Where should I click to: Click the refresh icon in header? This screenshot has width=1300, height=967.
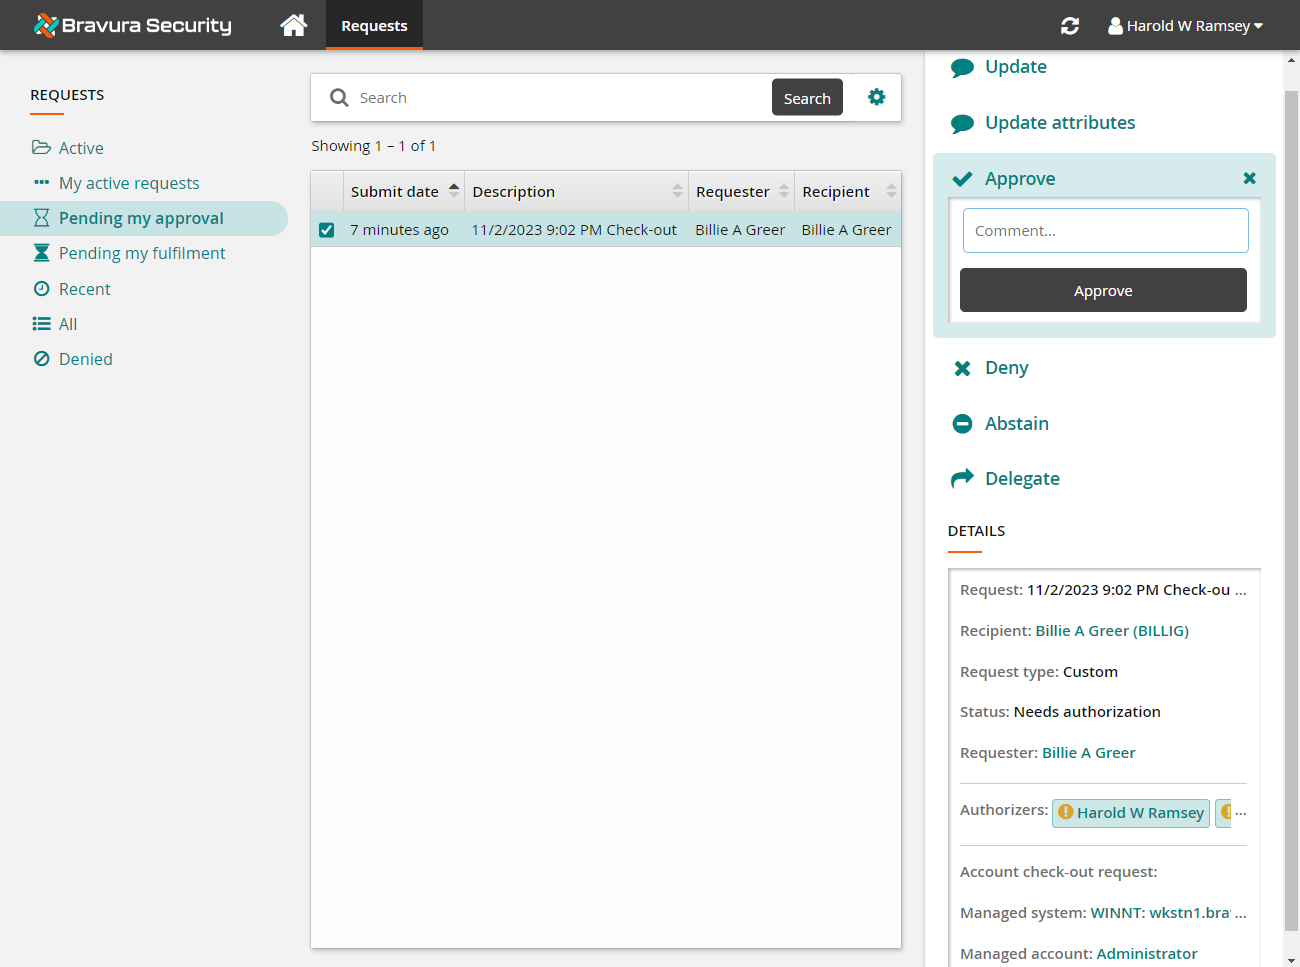click(1069, 26)
